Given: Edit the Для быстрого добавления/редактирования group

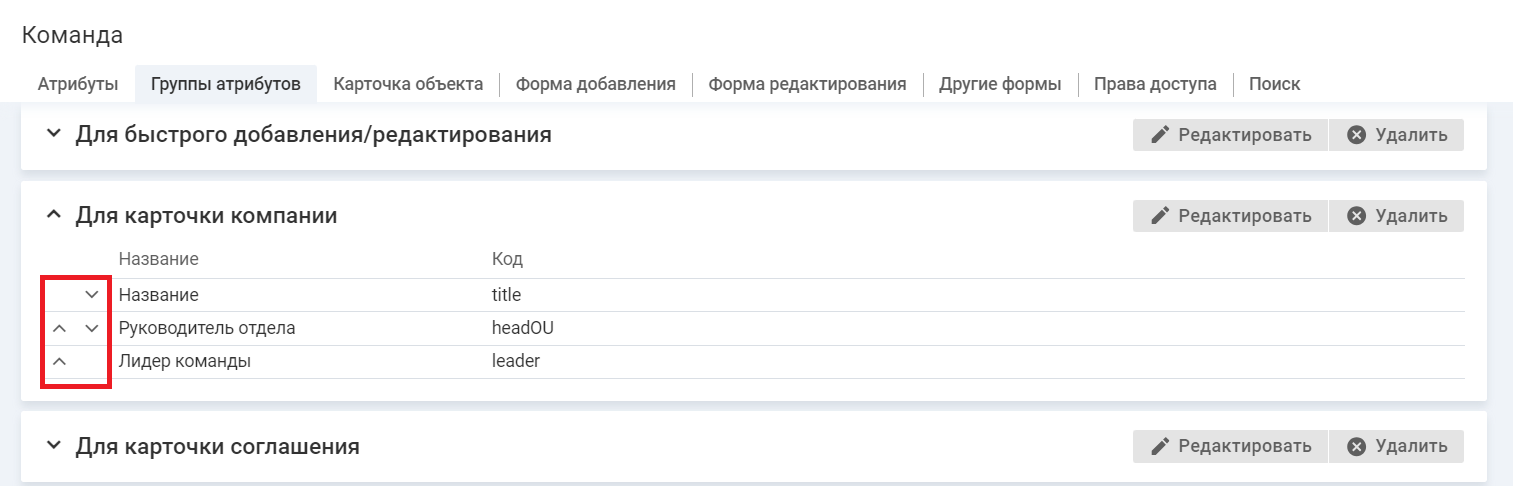Looking at the screenshot, I should click(1230, 135).
